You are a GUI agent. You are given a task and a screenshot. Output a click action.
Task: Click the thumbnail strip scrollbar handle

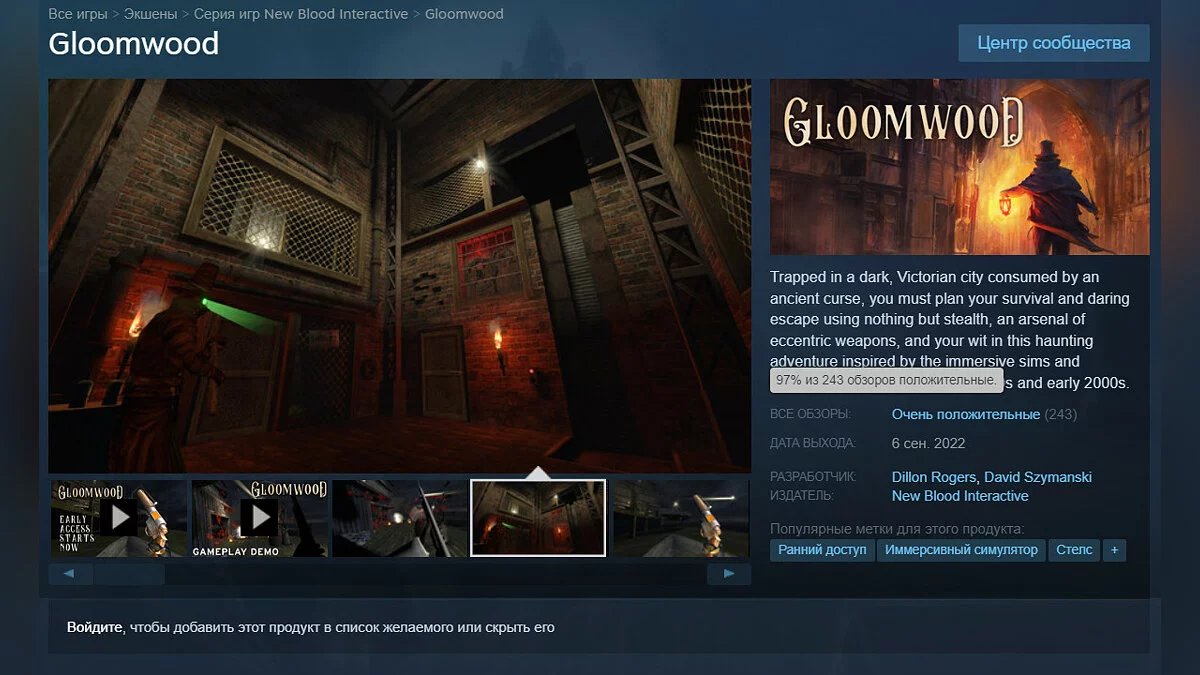pyautogui.click(x=130, y=574)
